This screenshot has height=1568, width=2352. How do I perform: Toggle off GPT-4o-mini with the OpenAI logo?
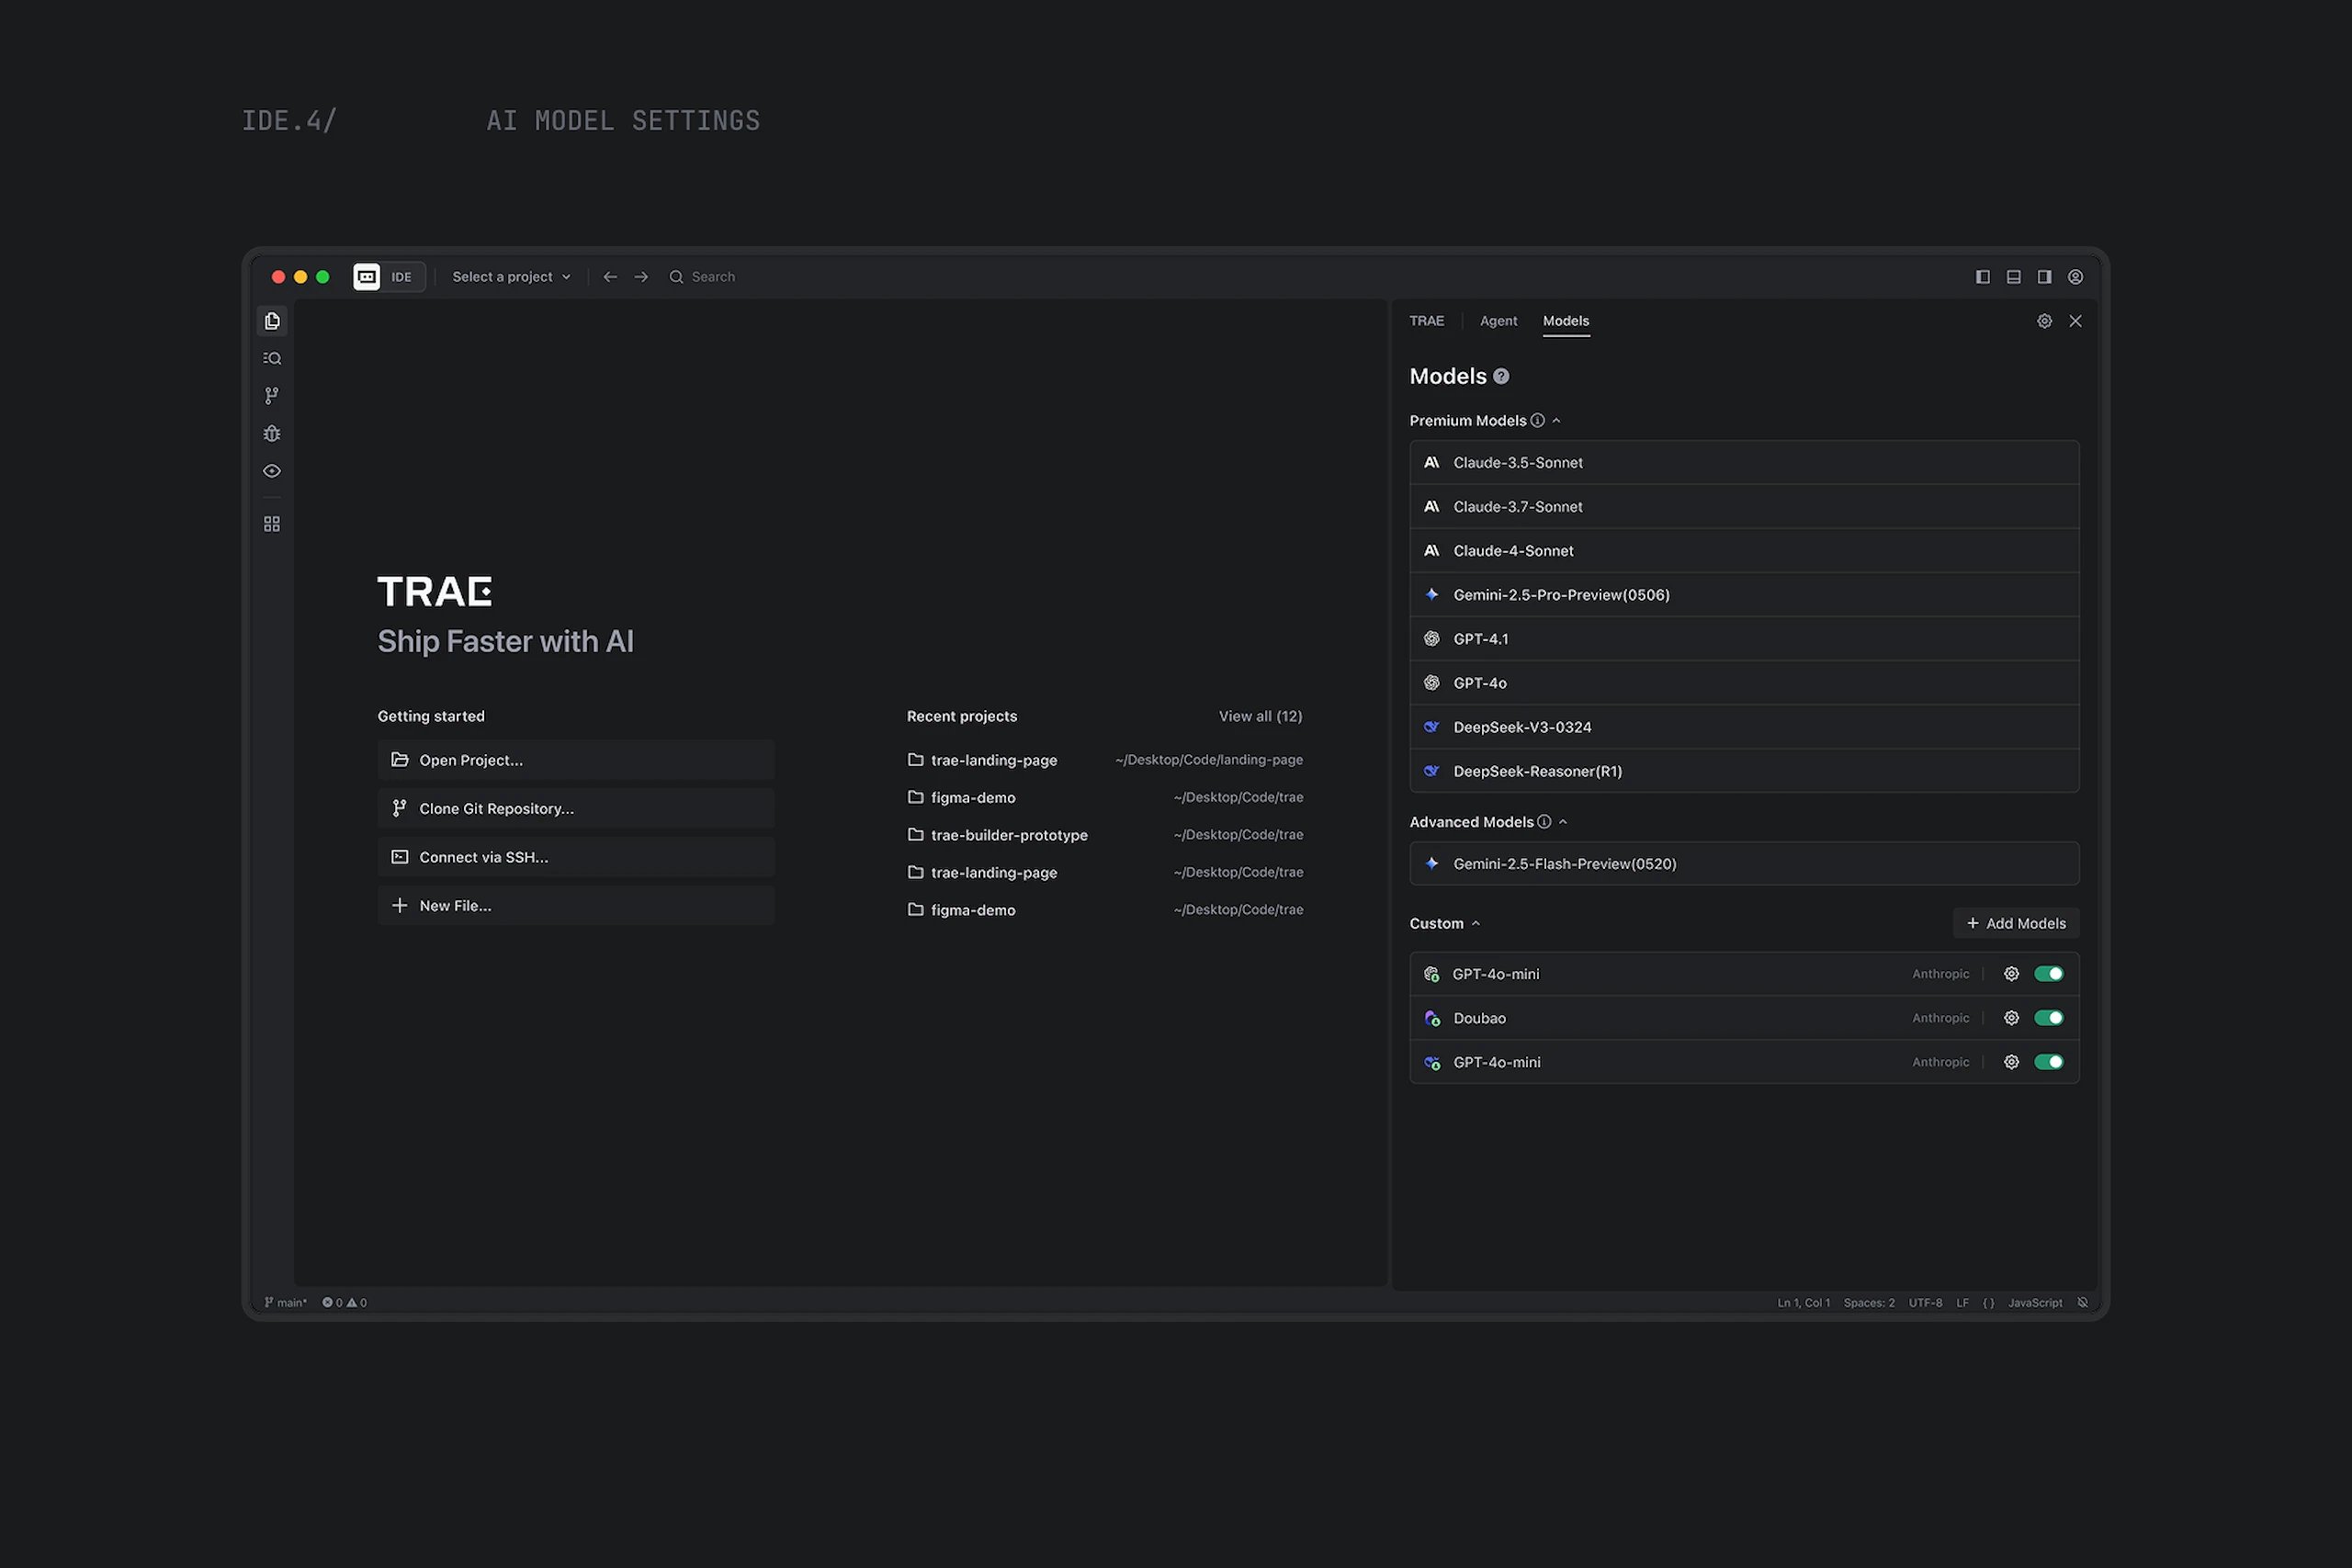click(2049, 974)
